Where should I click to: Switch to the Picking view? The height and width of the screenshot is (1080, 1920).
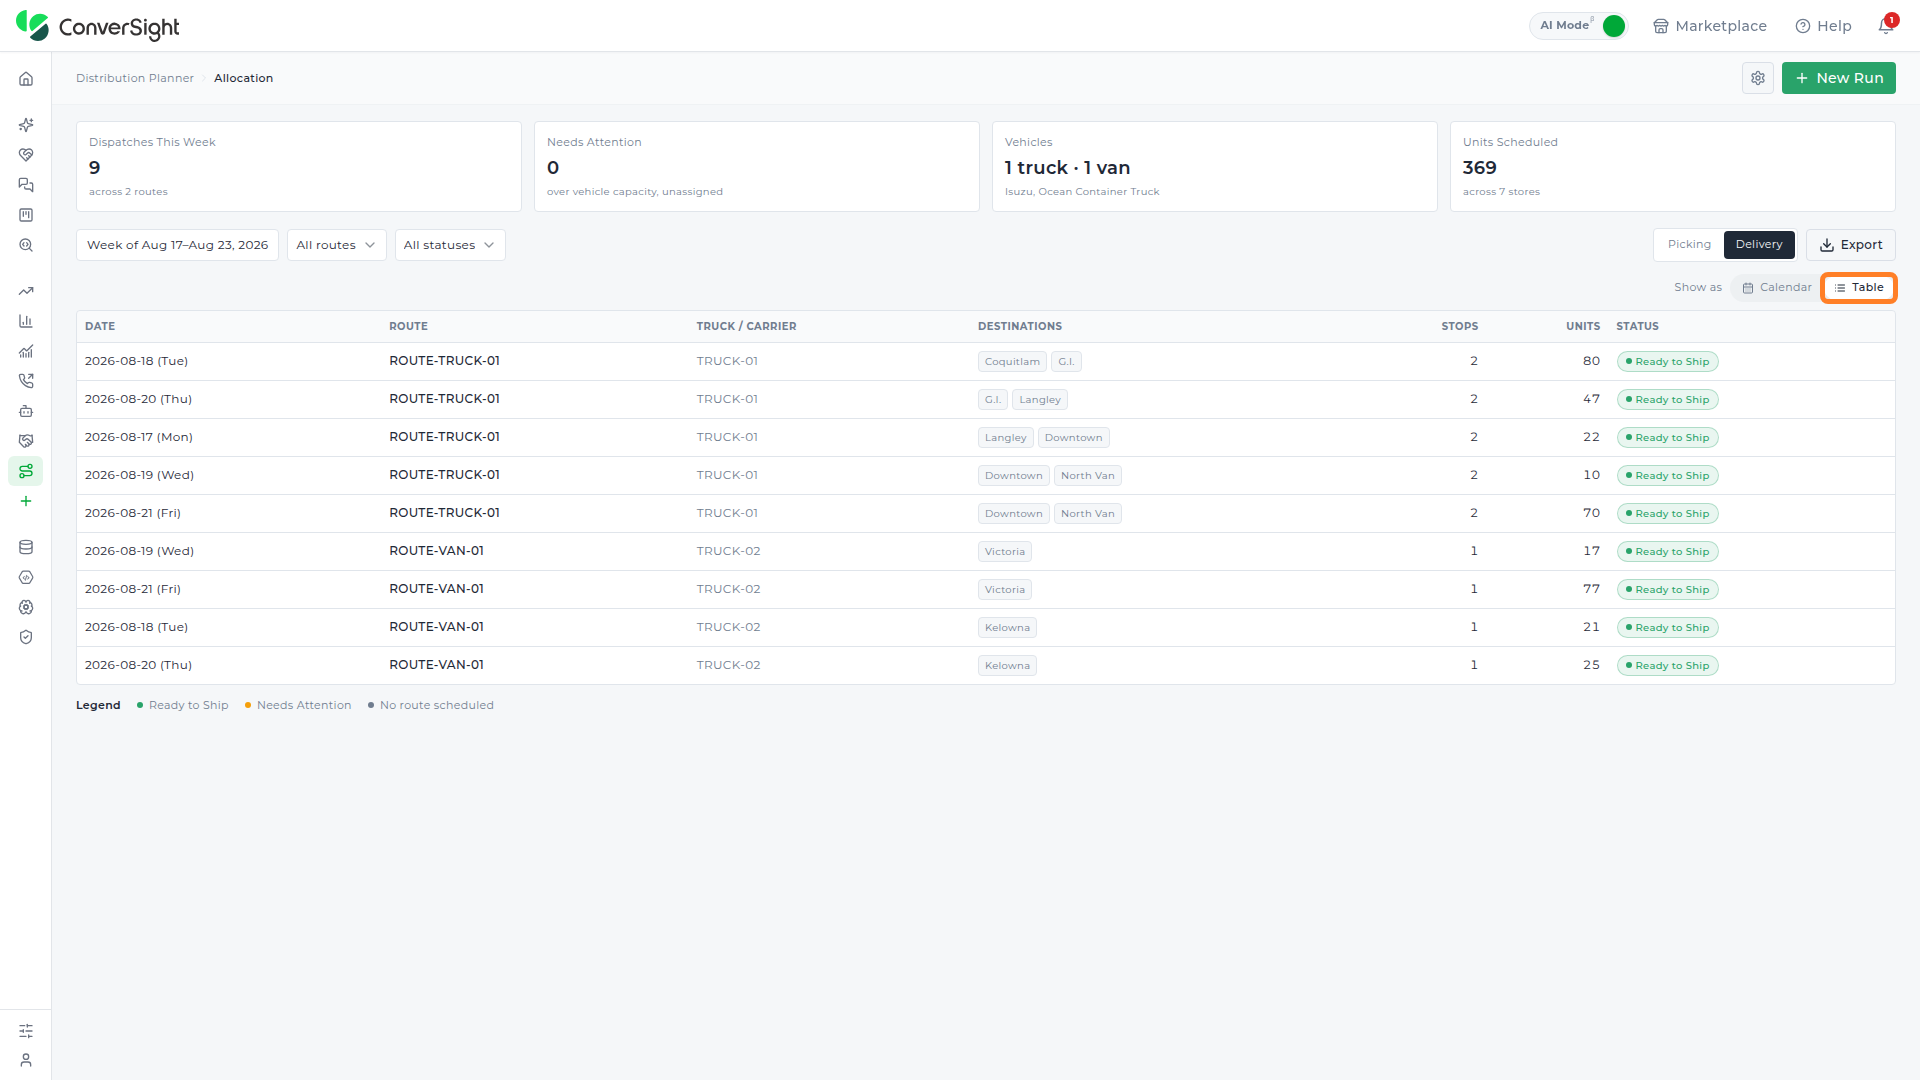[1689, 245]
